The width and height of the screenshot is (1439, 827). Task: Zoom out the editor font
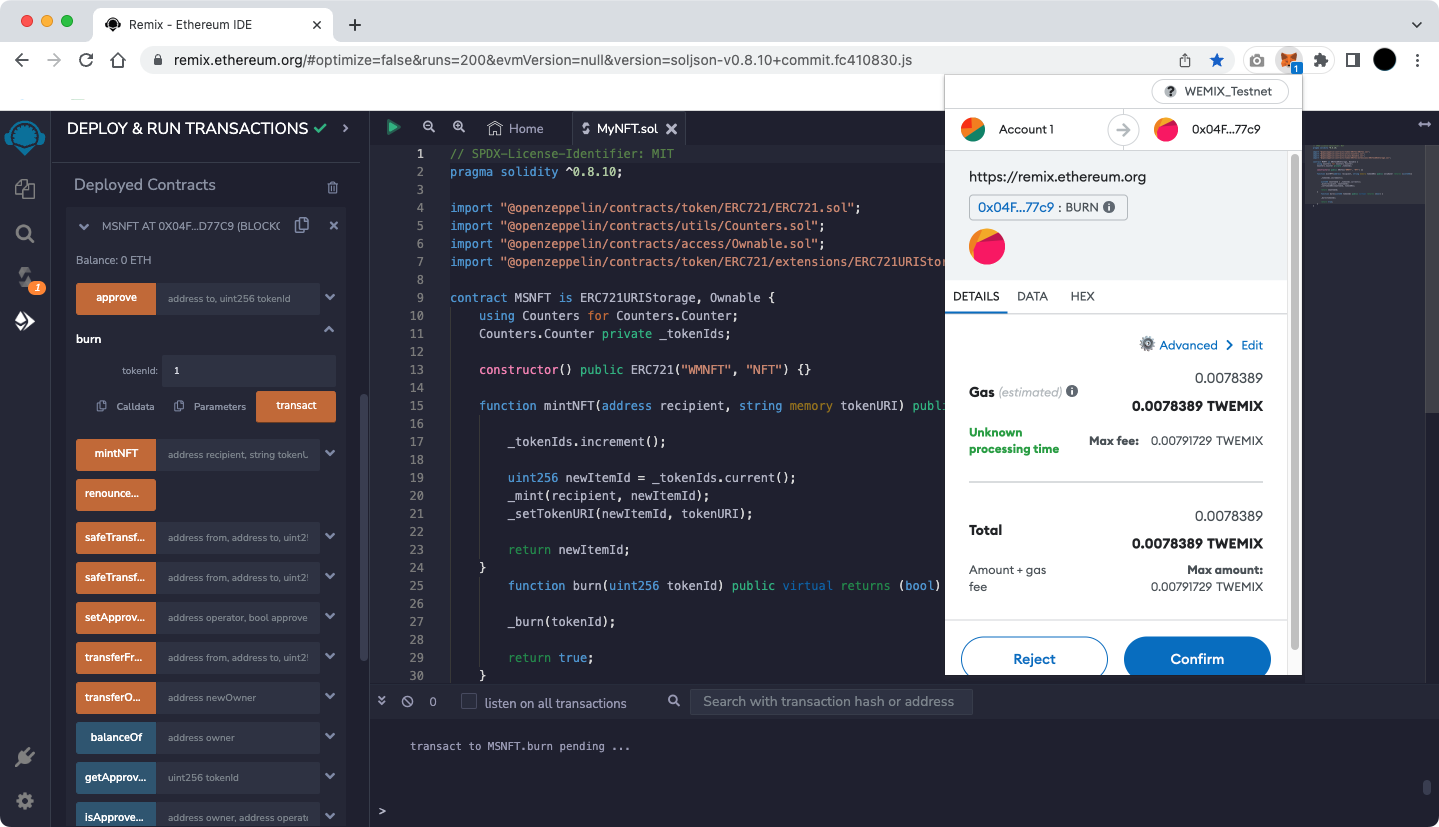click(x=429, y=127)
